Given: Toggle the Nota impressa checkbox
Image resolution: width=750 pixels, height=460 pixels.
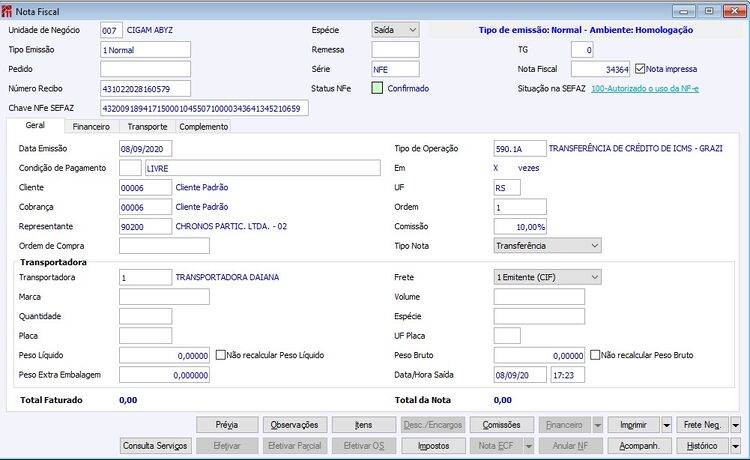Looking at the screenshot, I should [x=640, y=69].
